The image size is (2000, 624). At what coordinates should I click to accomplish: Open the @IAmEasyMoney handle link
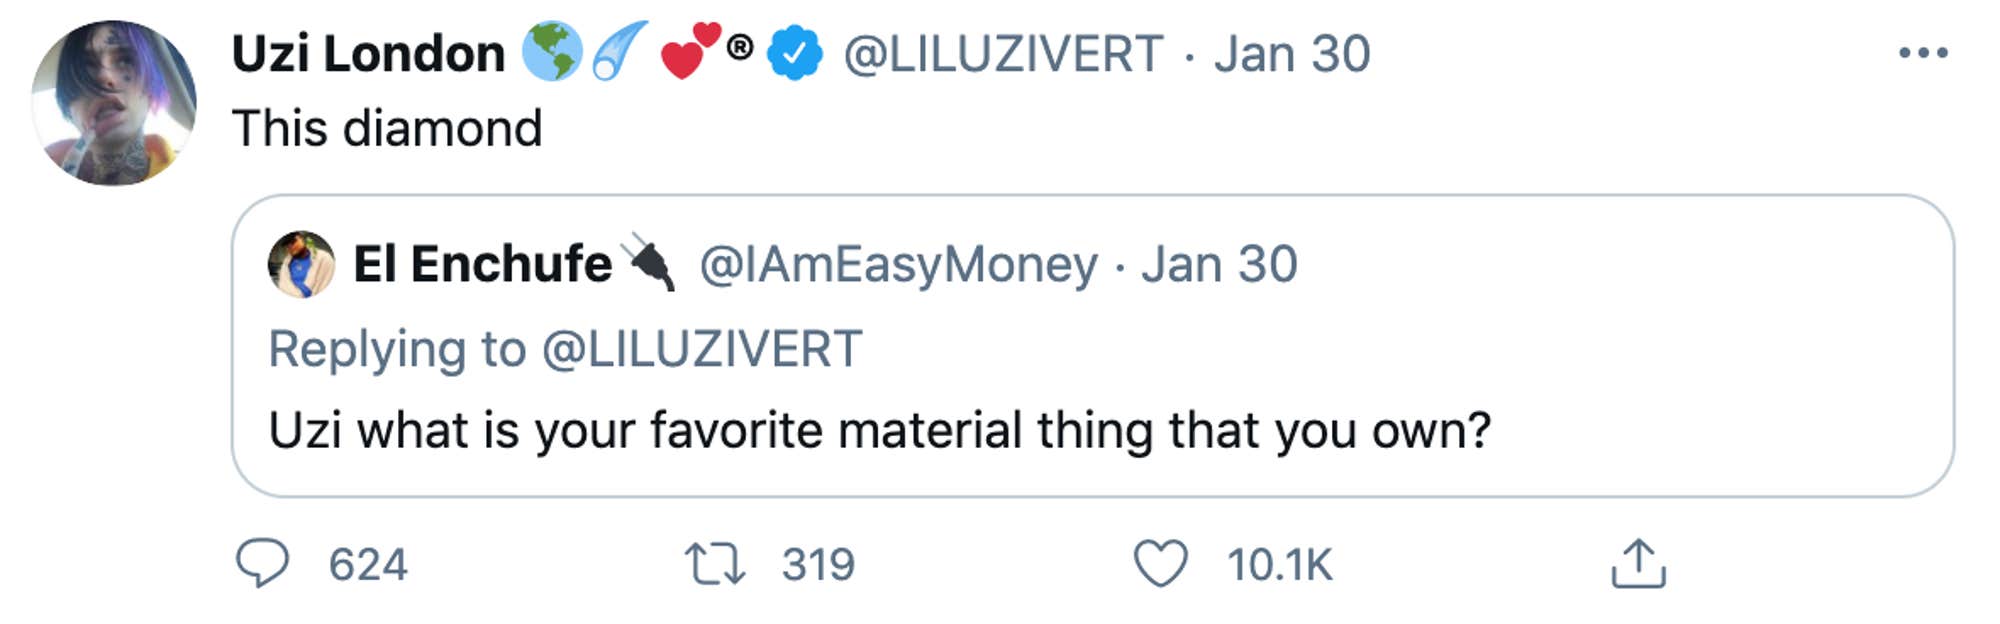[x=898, y=265]
